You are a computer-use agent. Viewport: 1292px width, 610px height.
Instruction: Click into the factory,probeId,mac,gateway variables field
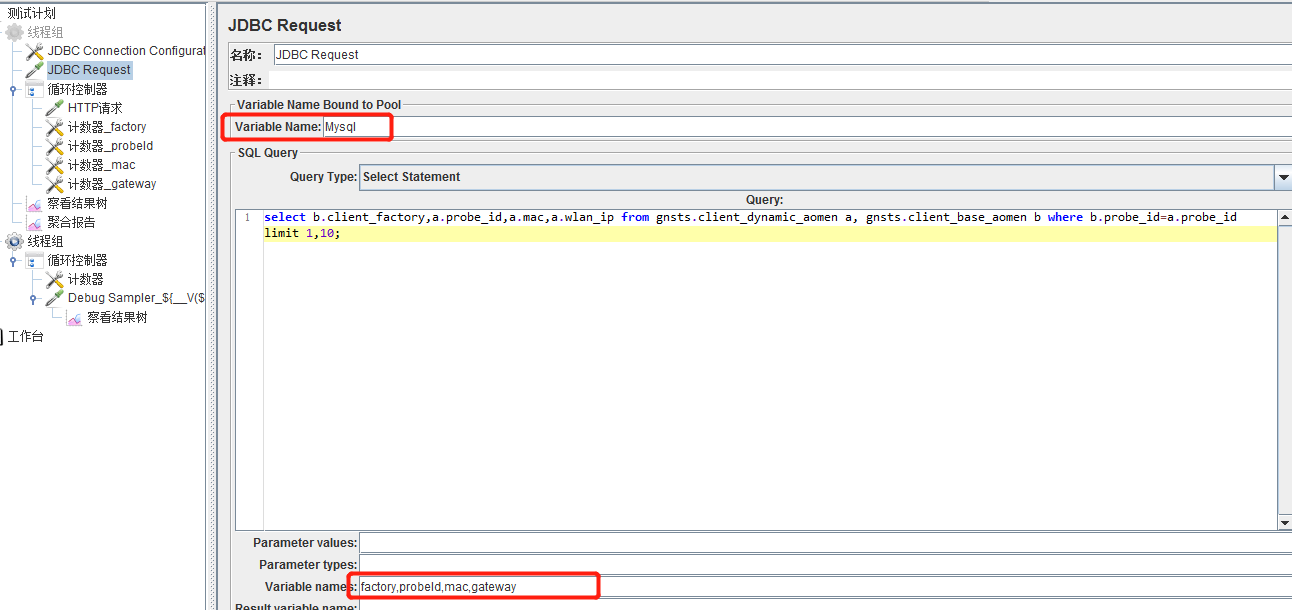tap(470, 586)
